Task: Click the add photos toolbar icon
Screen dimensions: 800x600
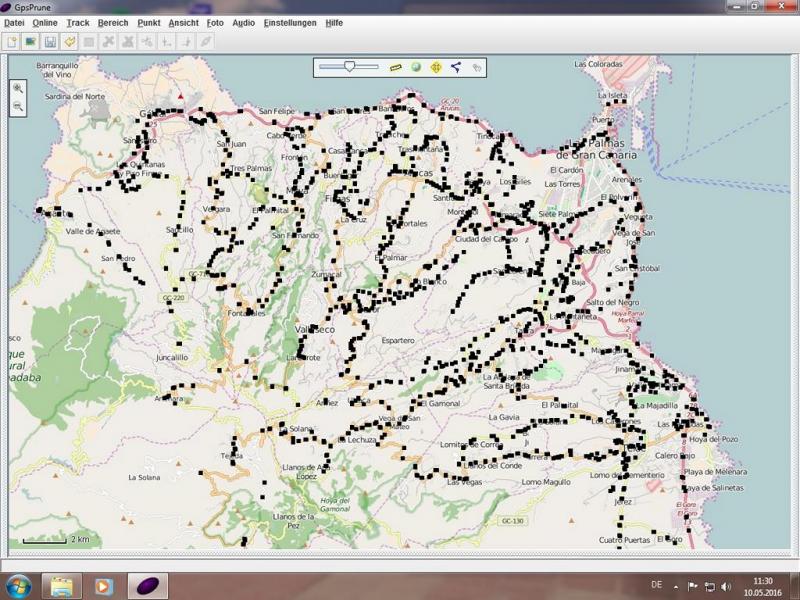Action: [30, 42]
